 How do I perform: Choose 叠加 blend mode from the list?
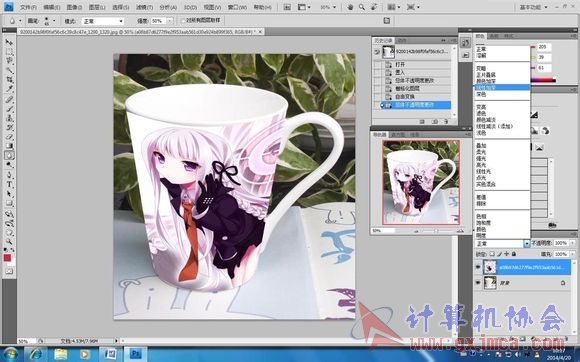481,146
